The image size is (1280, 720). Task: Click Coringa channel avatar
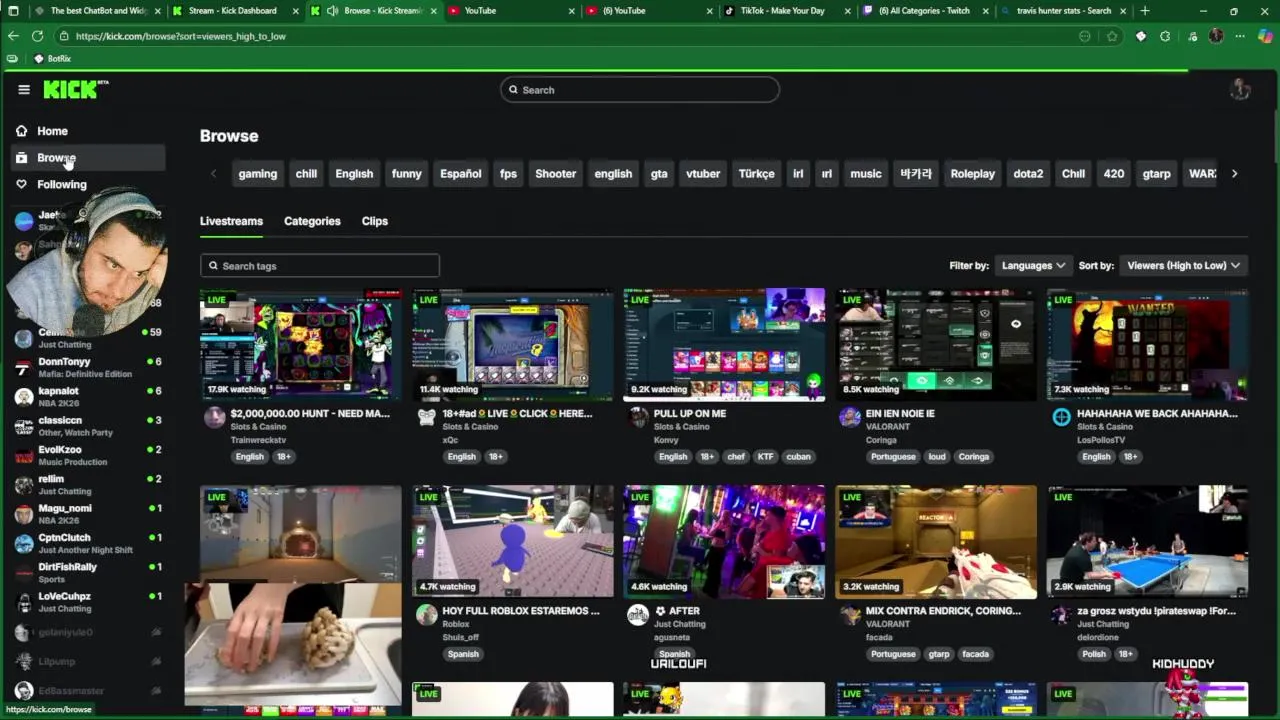coord(850,417)
